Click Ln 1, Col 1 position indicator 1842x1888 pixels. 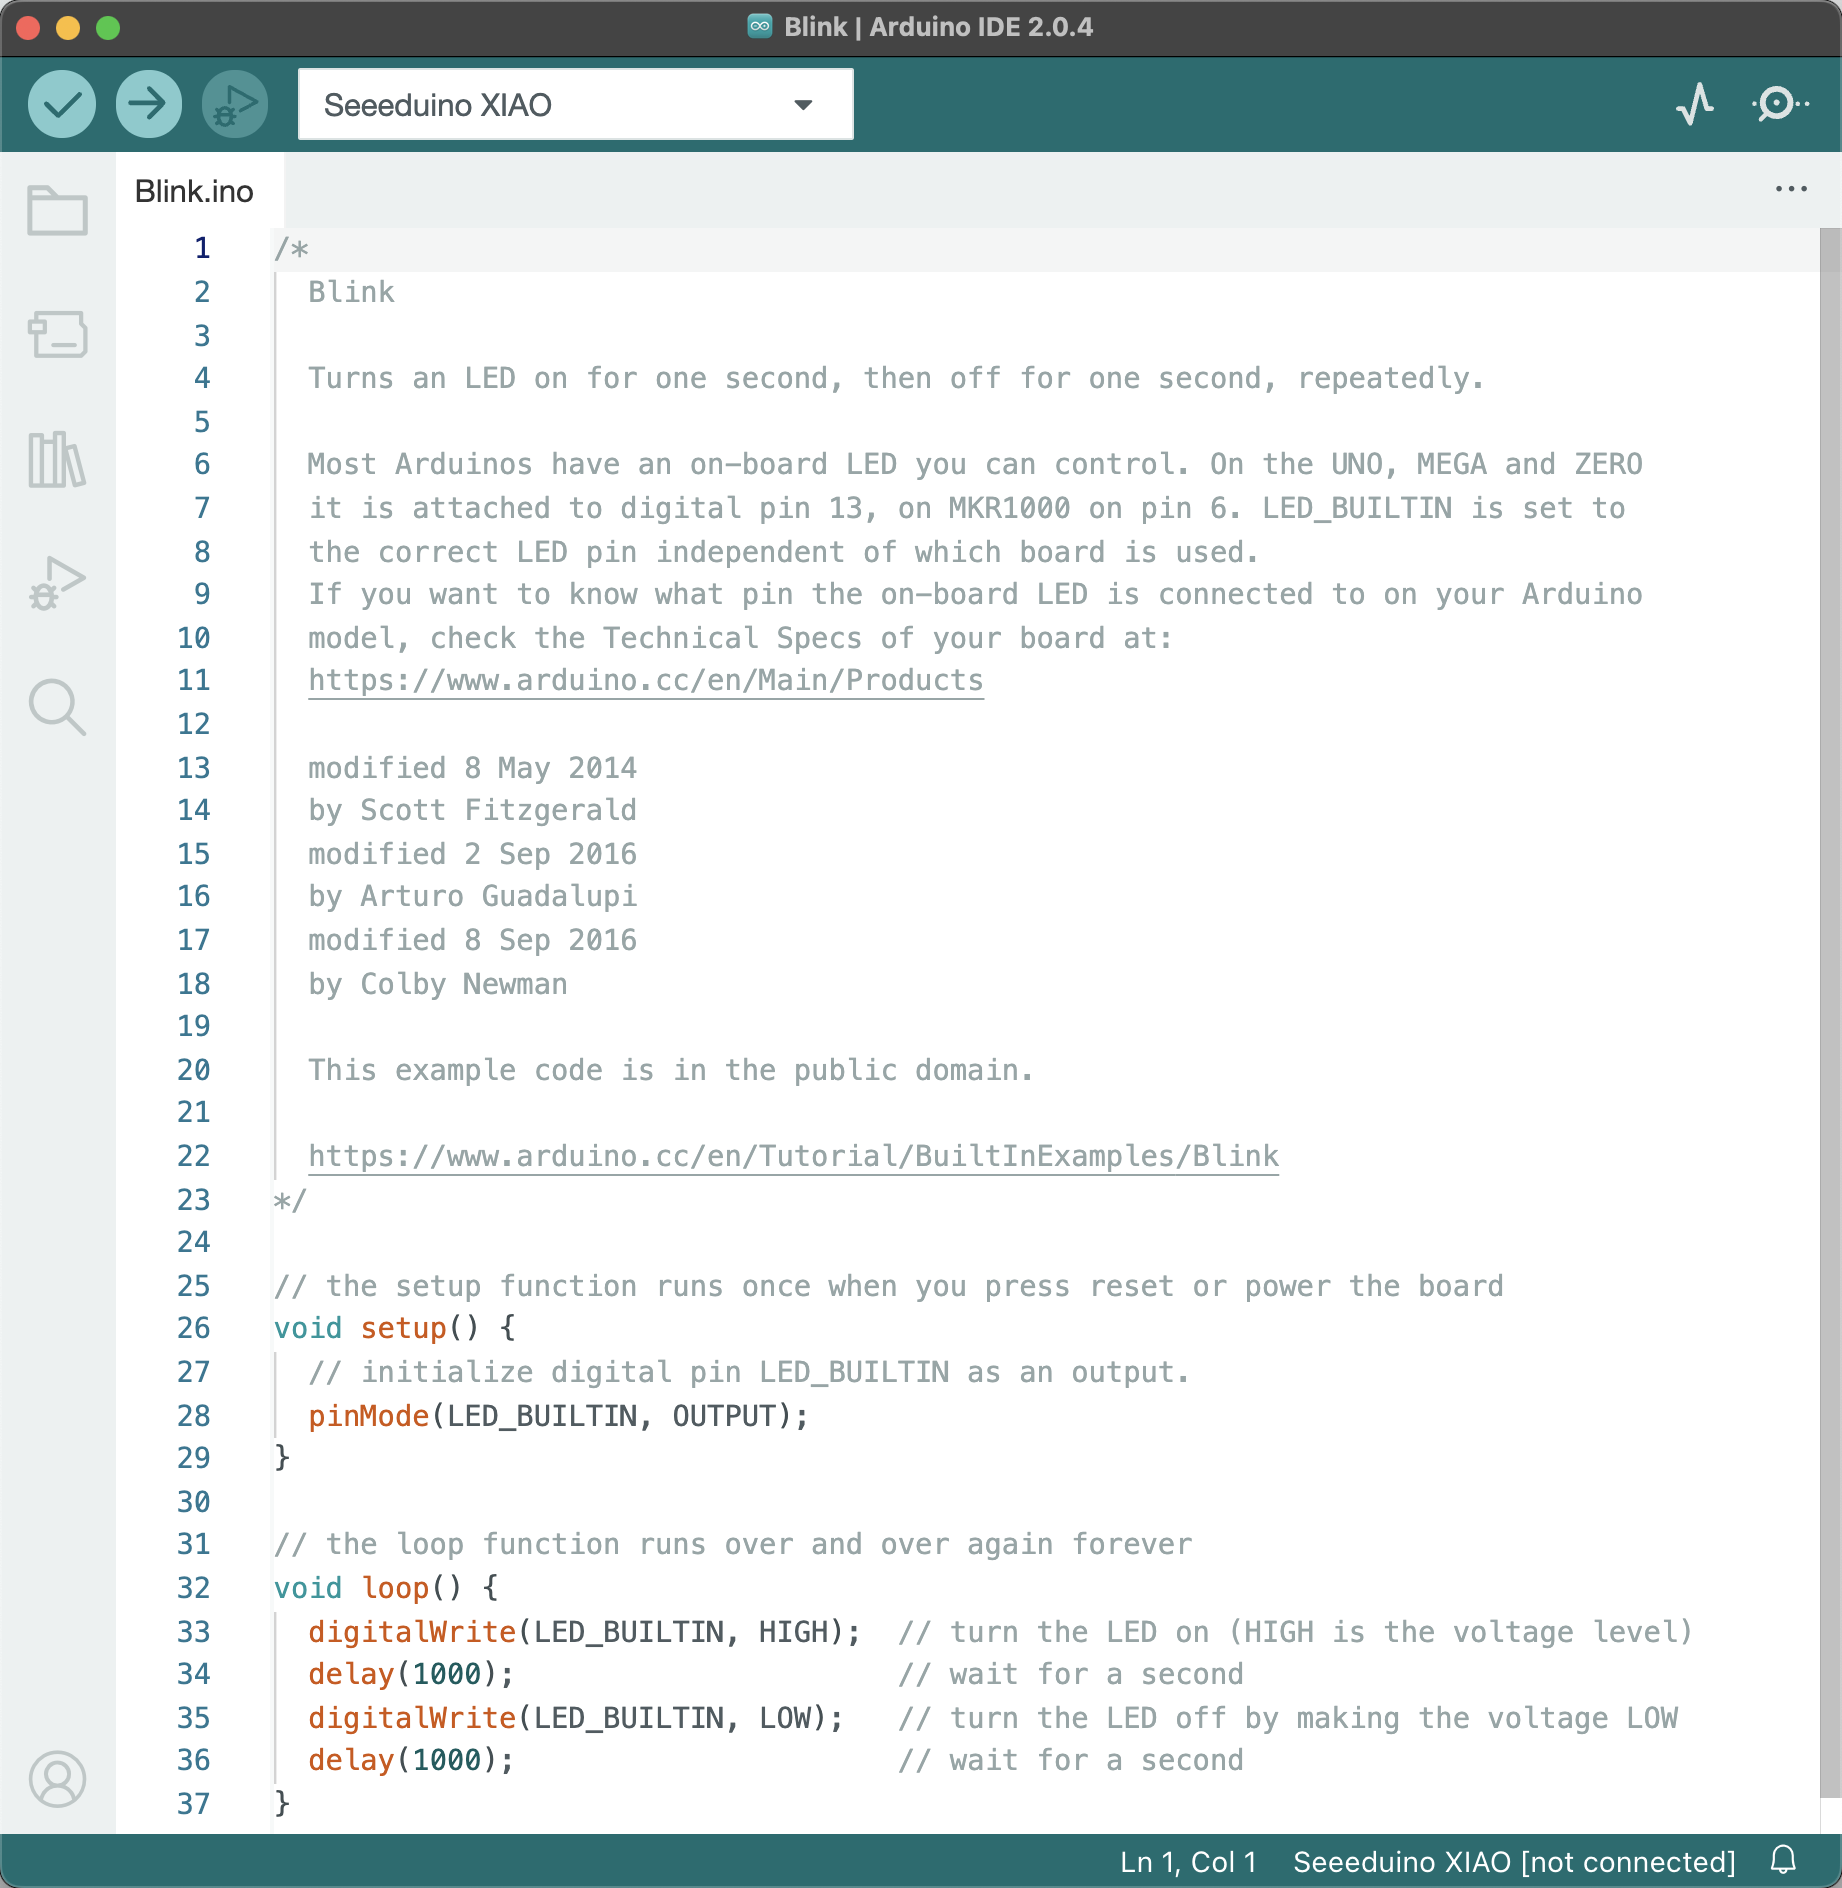click(1188, 1862)
